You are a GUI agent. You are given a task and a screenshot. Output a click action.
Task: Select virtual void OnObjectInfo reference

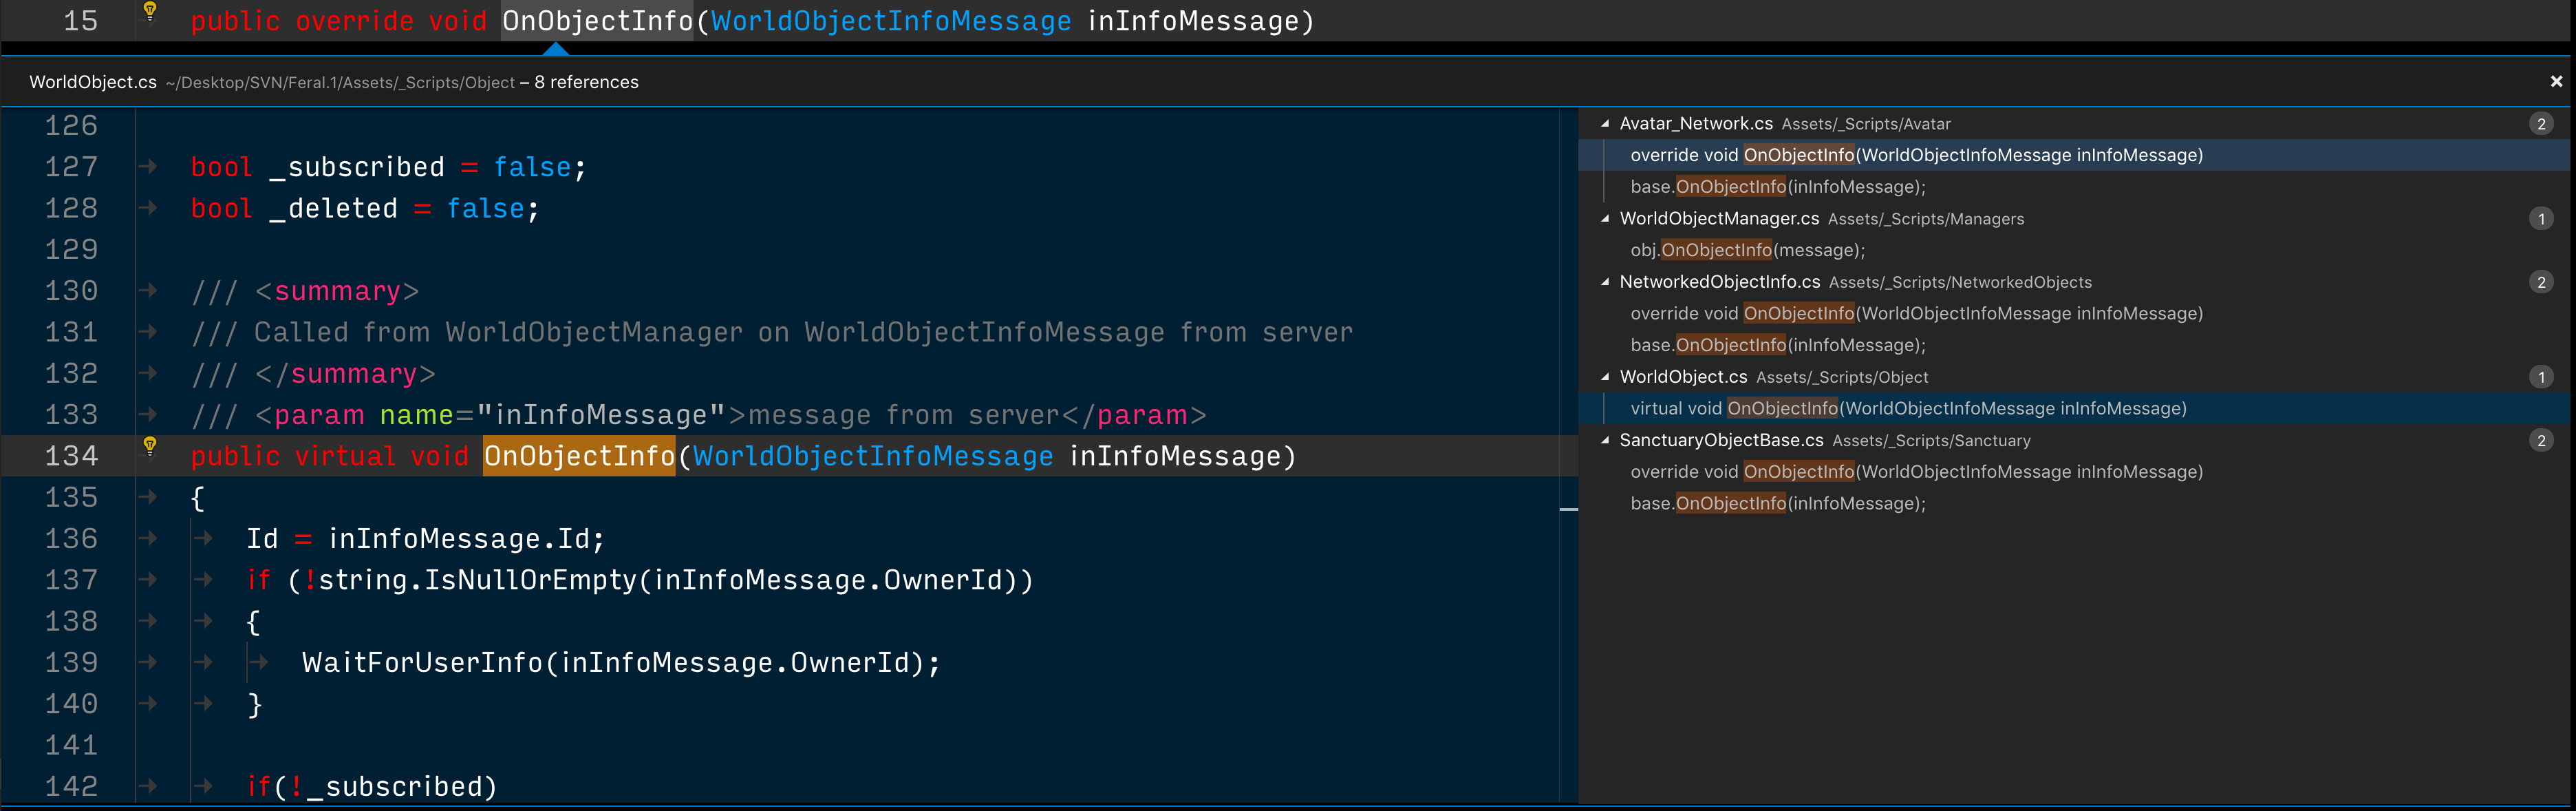click(2074, 409)
